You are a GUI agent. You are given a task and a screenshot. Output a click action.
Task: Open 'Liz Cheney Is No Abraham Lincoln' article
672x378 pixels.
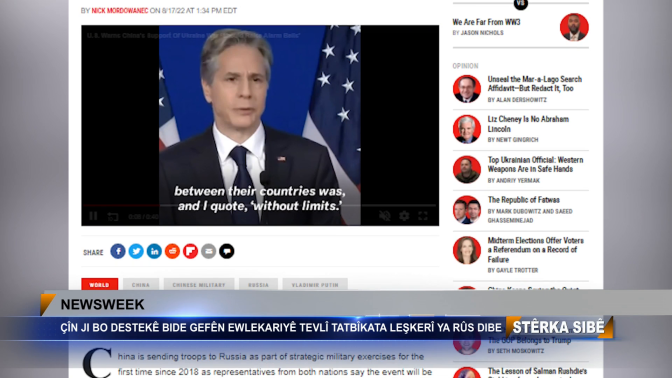528,124
